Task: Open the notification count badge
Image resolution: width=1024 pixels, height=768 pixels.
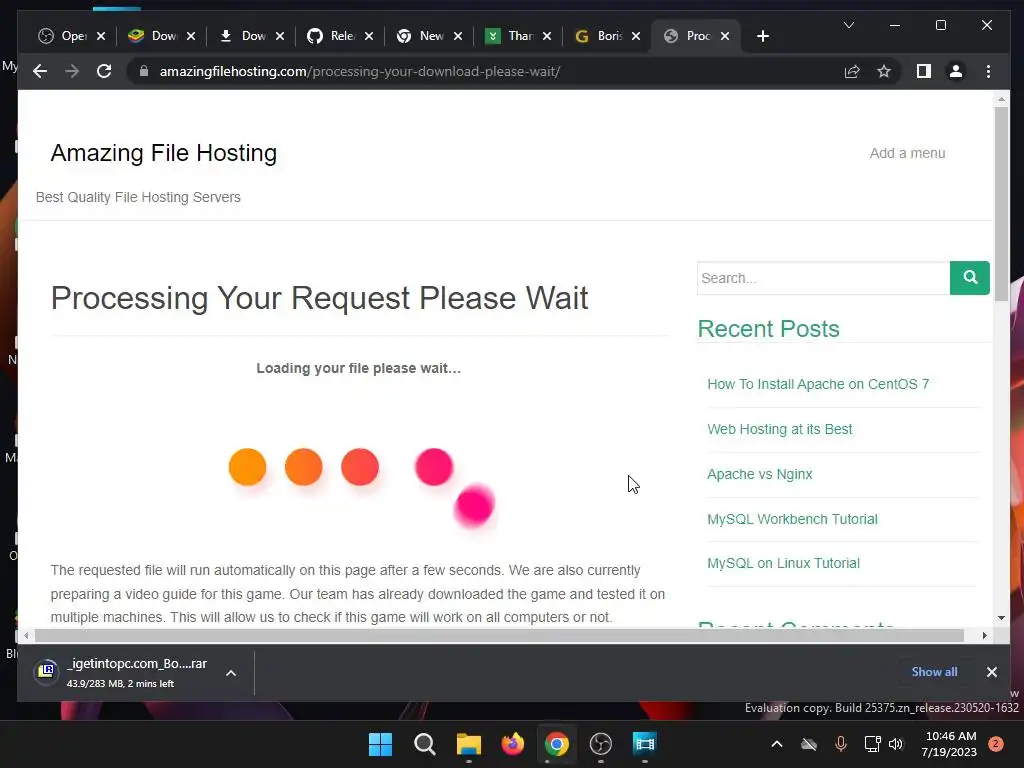Action: (996, 744)
